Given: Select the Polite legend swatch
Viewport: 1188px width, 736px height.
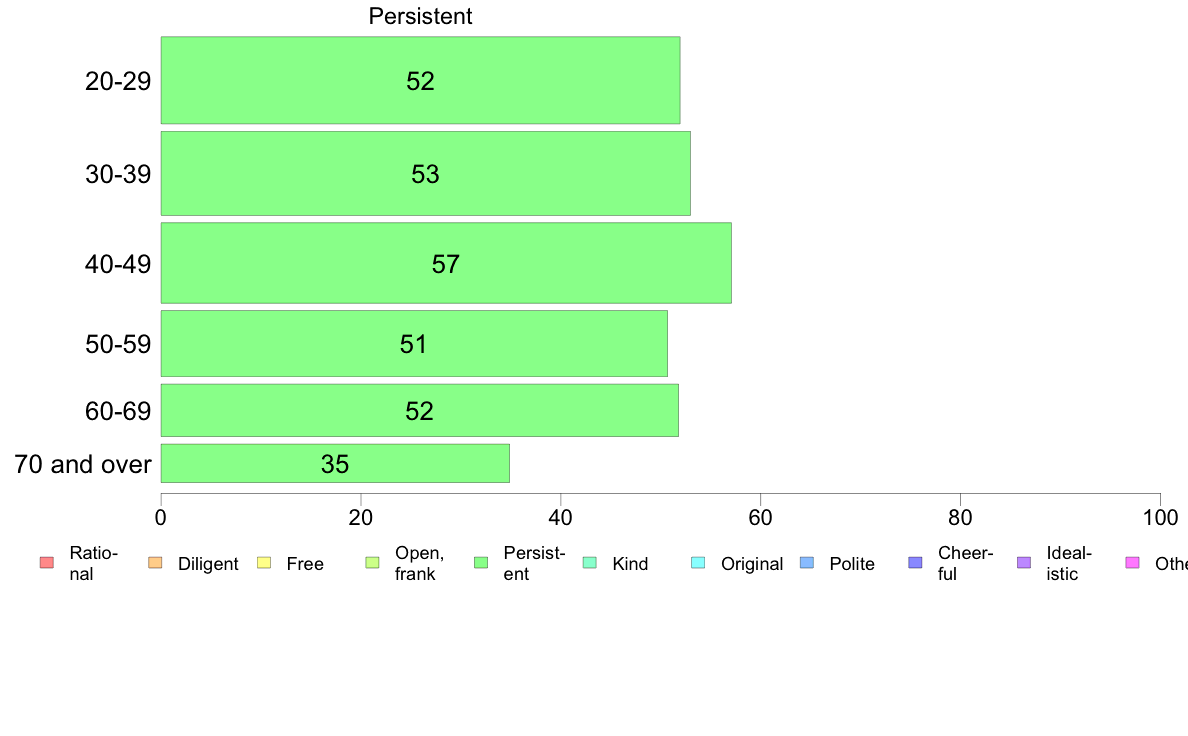Looking at the screenshot, I should [807, 562].
